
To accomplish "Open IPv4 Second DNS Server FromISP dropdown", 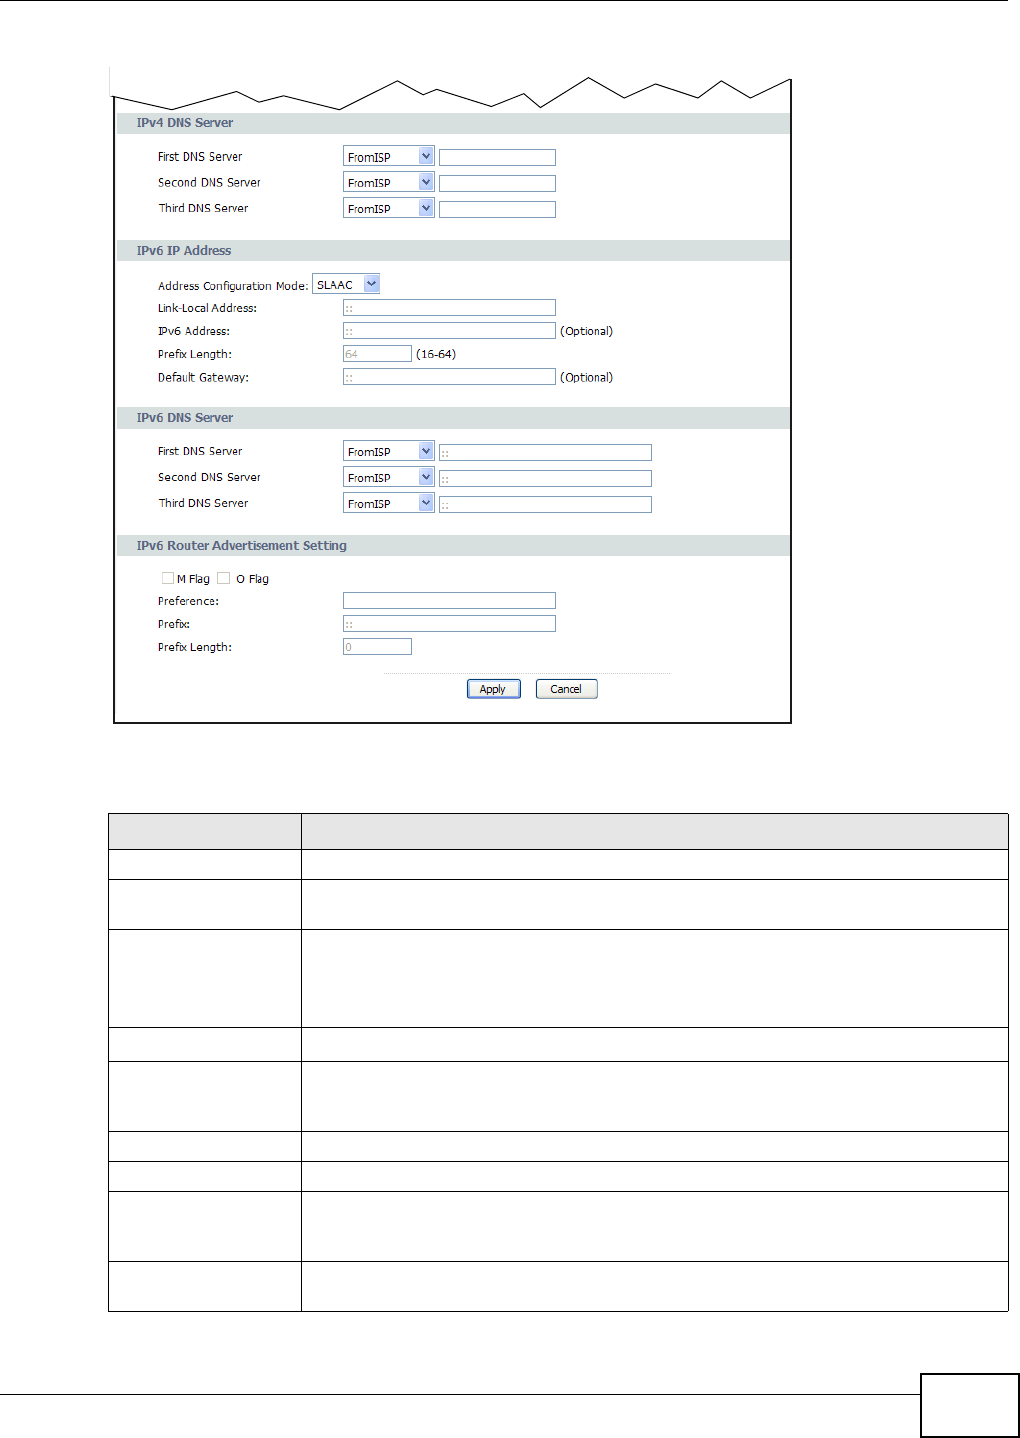I will point(388,183).
